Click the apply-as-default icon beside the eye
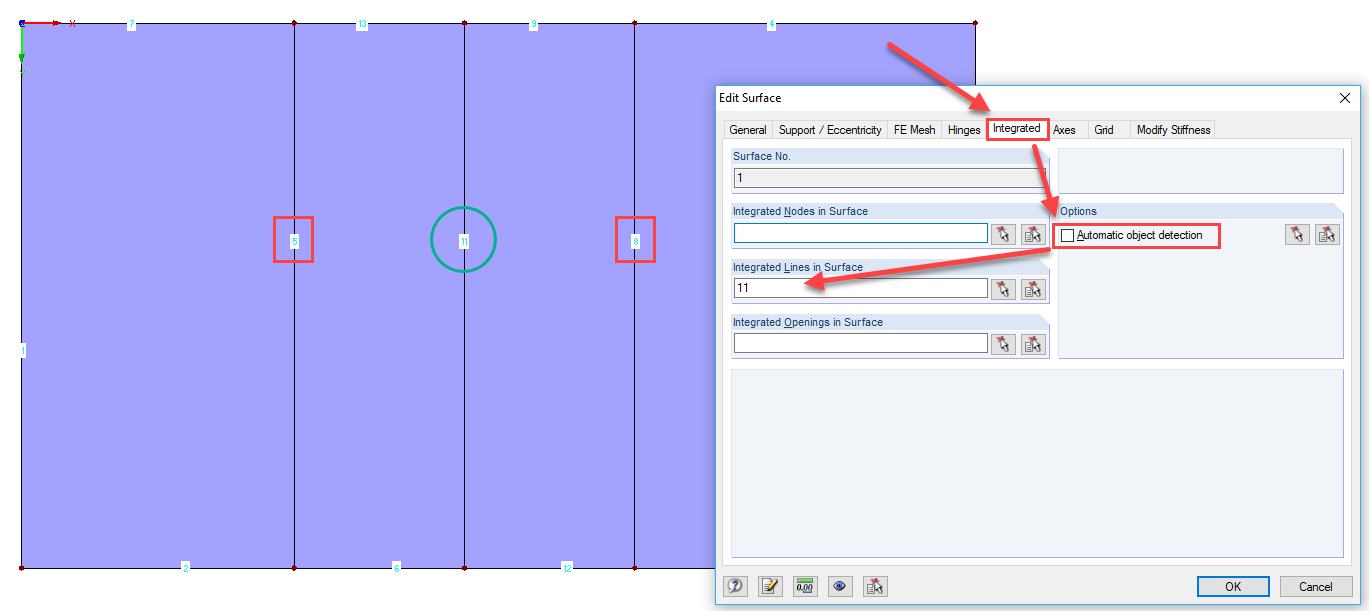 pyautogui.click(x=874, y=586)
